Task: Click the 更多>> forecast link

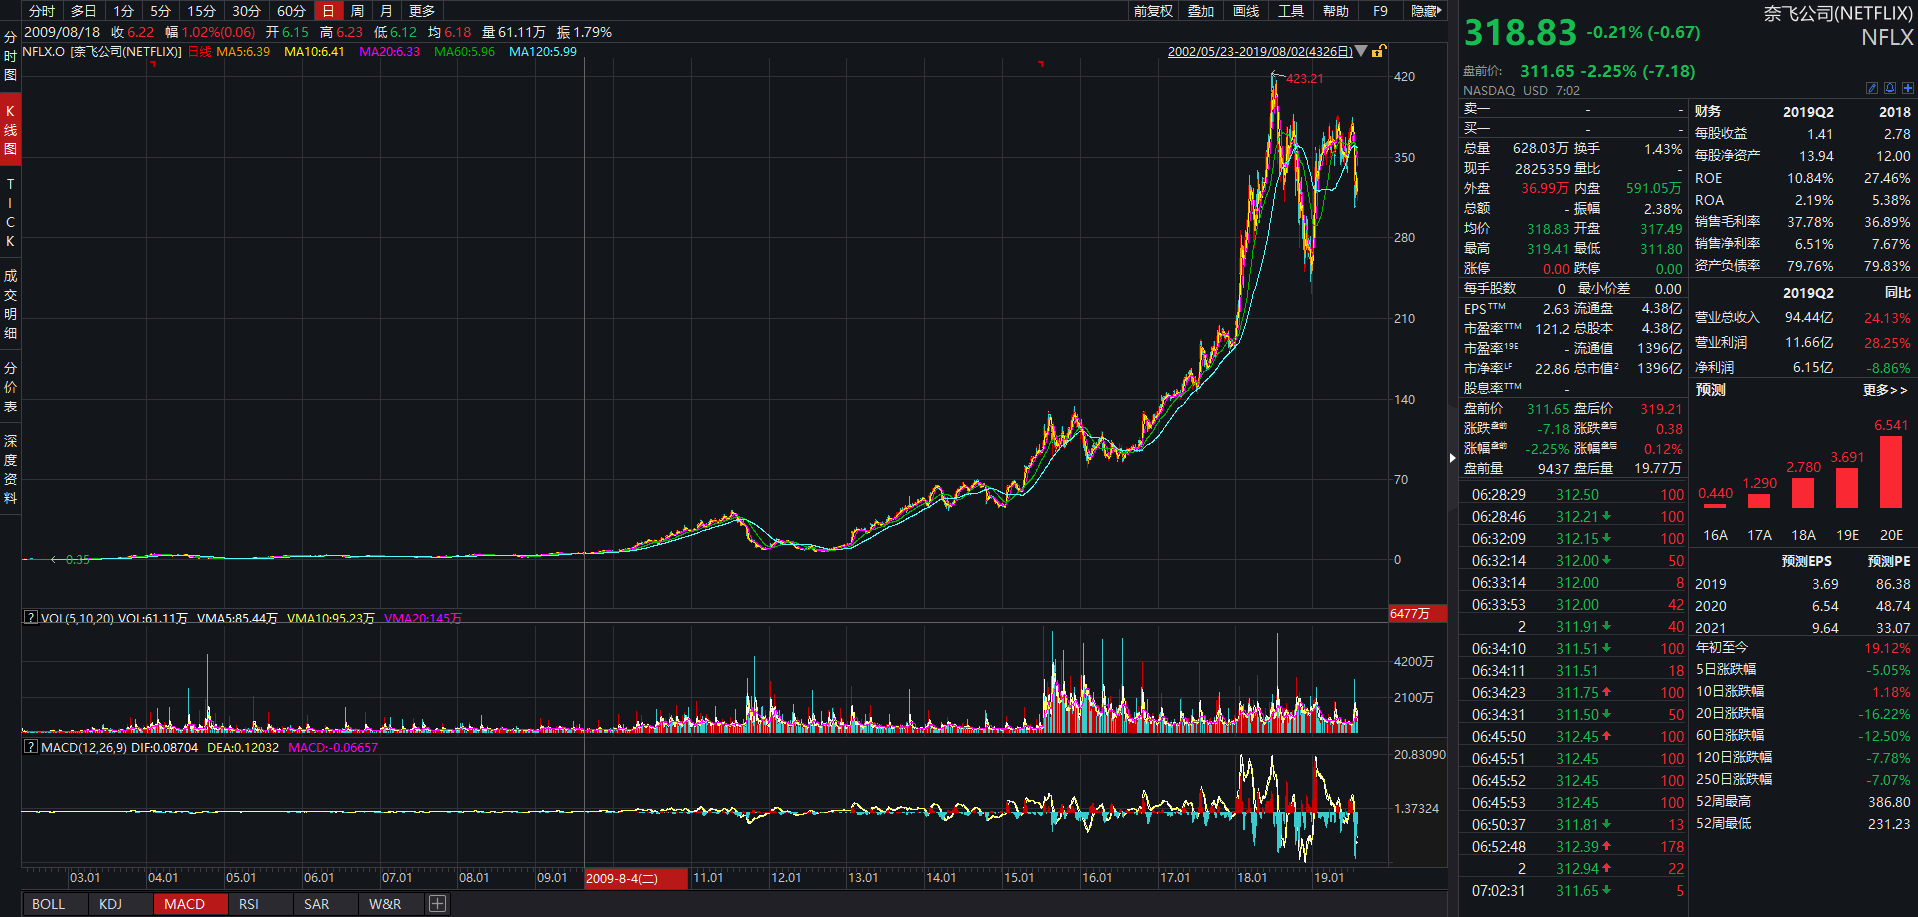Action: pos(1885,390)
